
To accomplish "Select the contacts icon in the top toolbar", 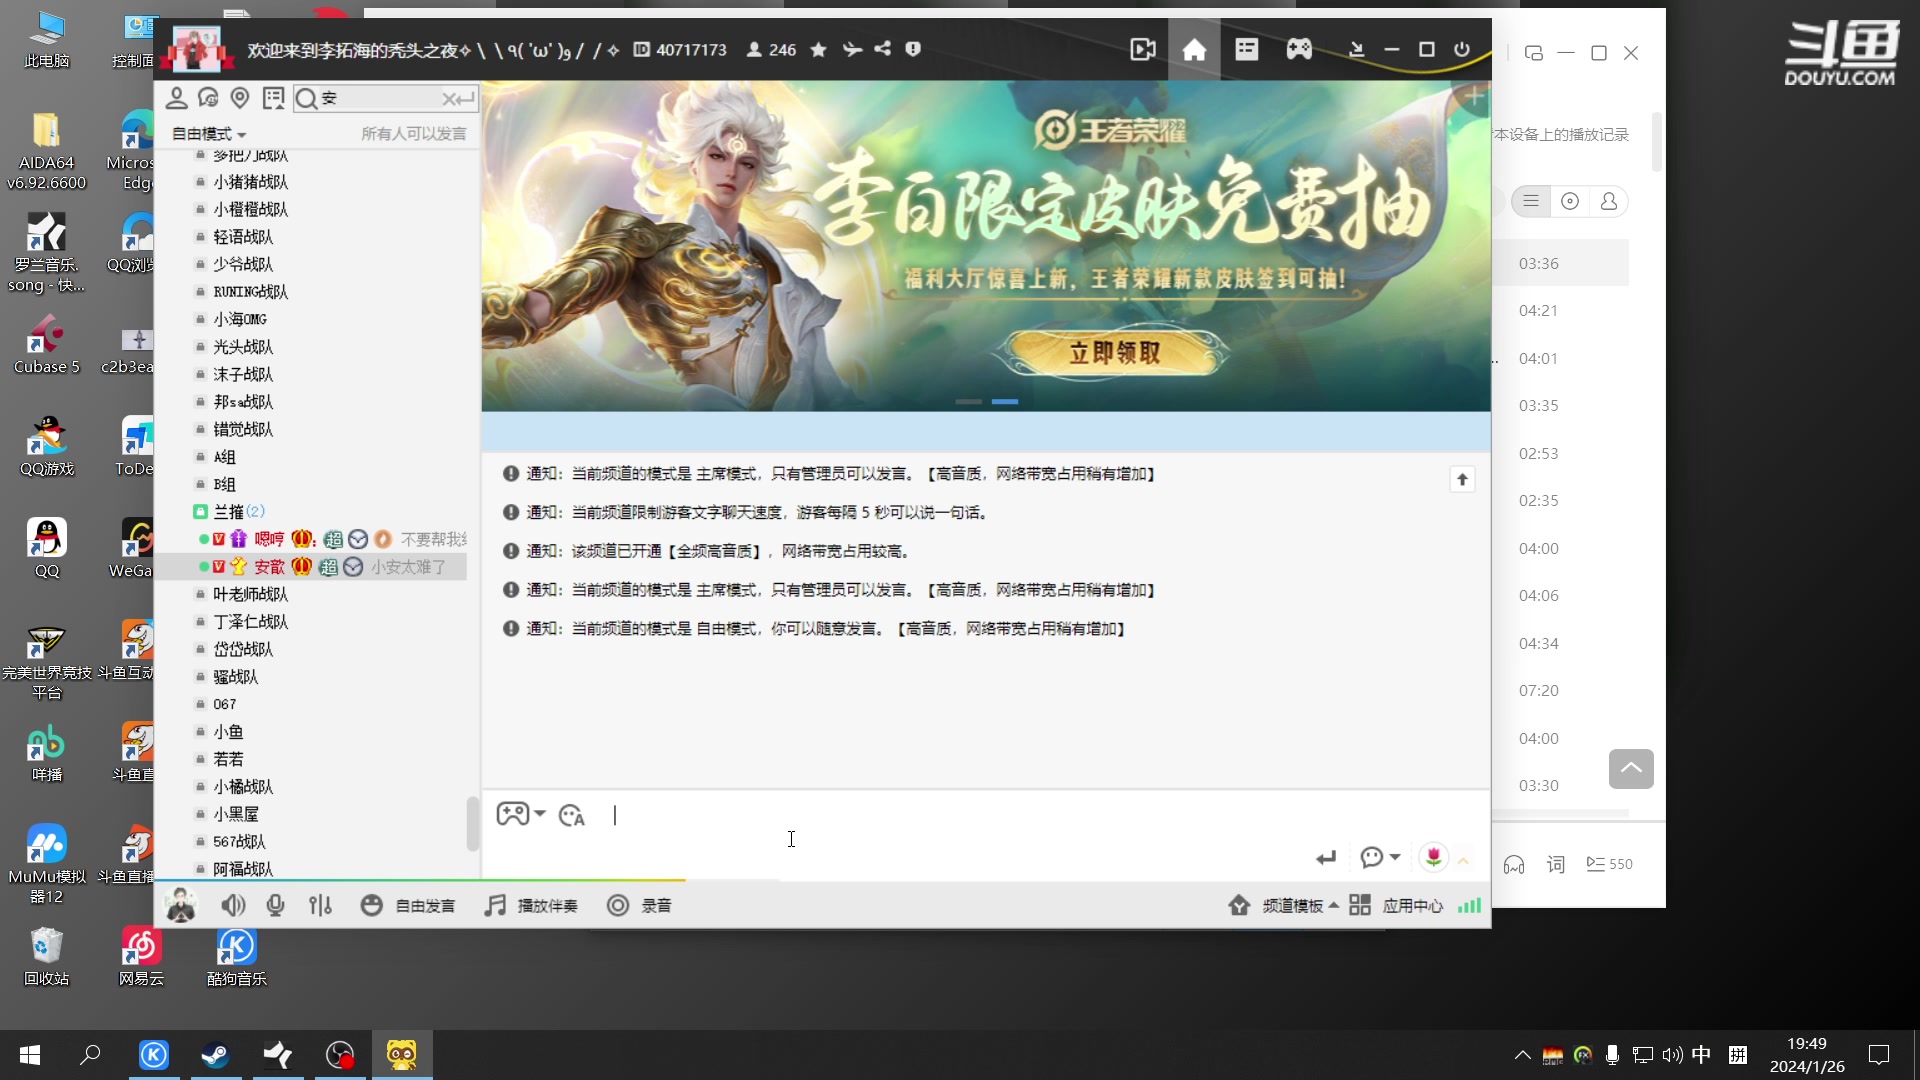I will [177, 98].
